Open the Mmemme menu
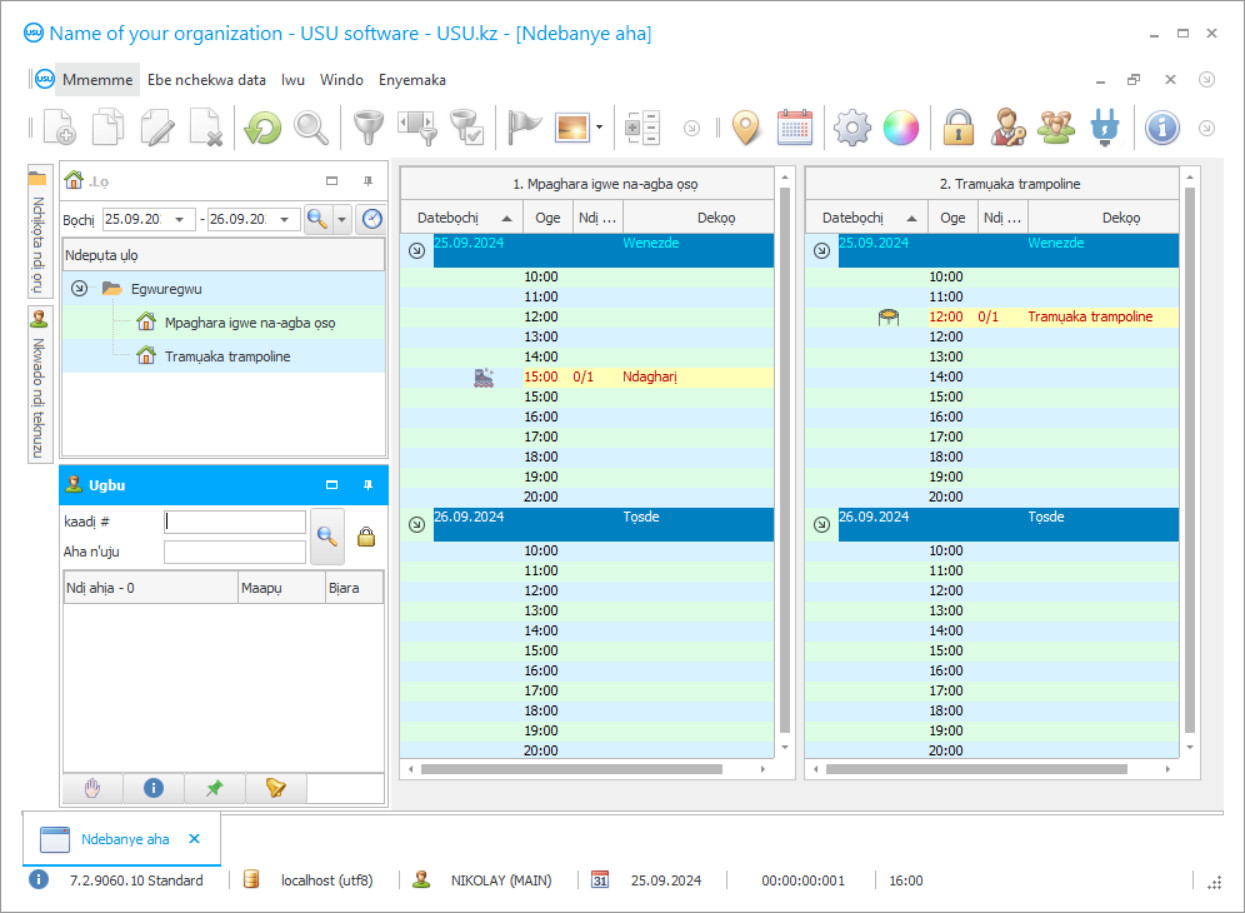This screenshot has width=1245, height=913. 96,80
